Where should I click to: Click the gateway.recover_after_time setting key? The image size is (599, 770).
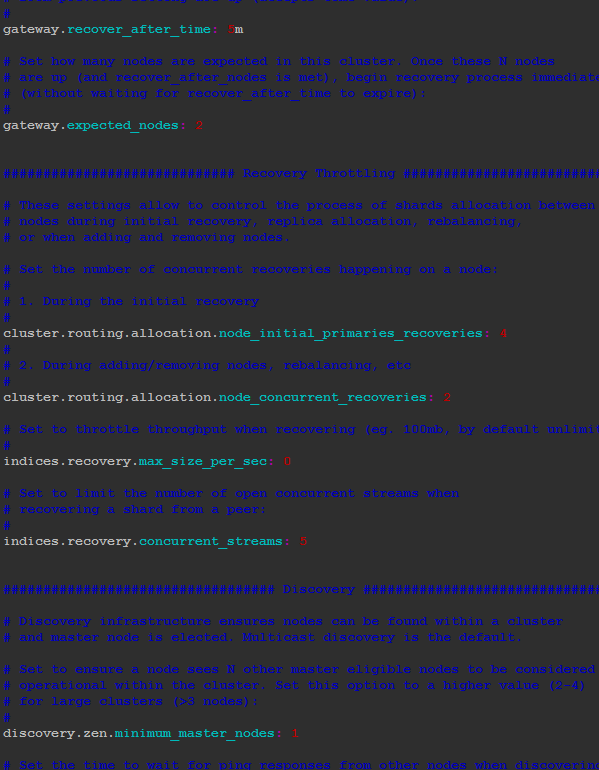click(x=107, y=29)
